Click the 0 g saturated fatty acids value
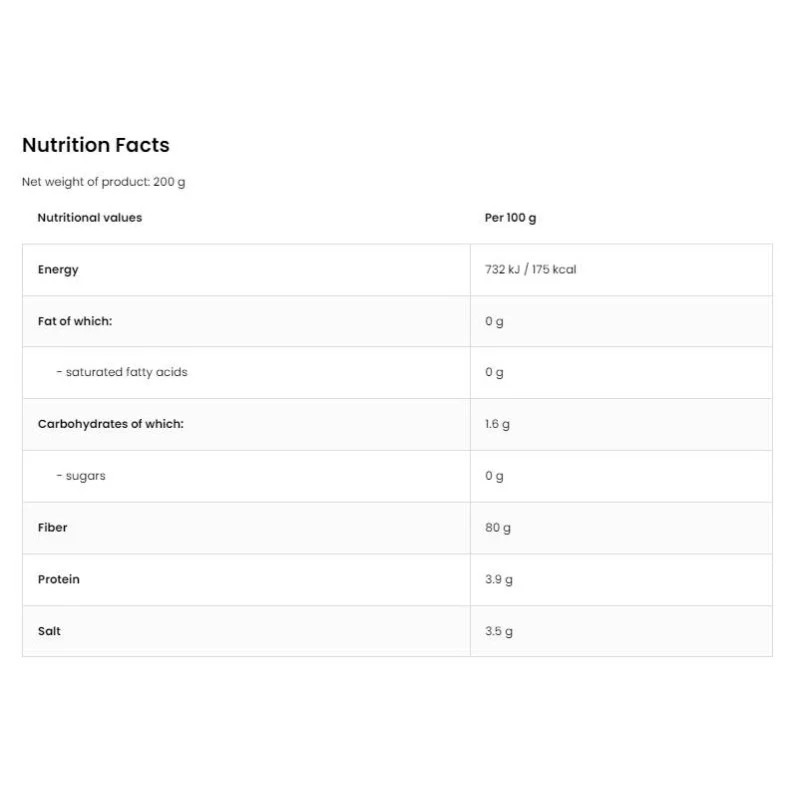 pyautogui.click(x=494, y=373)
